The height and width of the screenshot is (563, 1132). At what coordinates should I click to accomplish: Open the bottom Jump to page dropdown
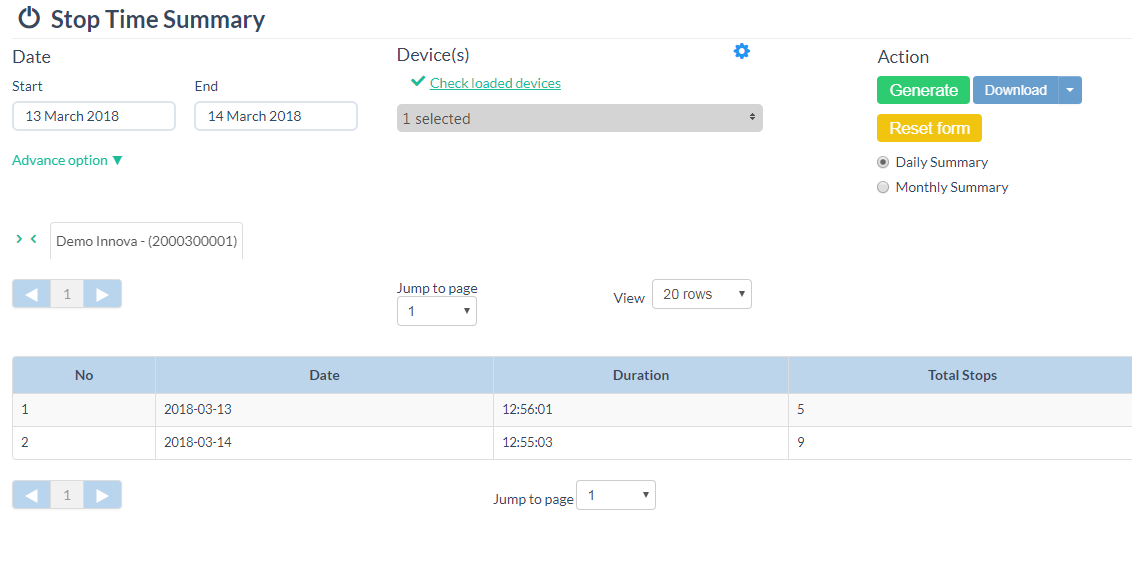tap(617, 496)
